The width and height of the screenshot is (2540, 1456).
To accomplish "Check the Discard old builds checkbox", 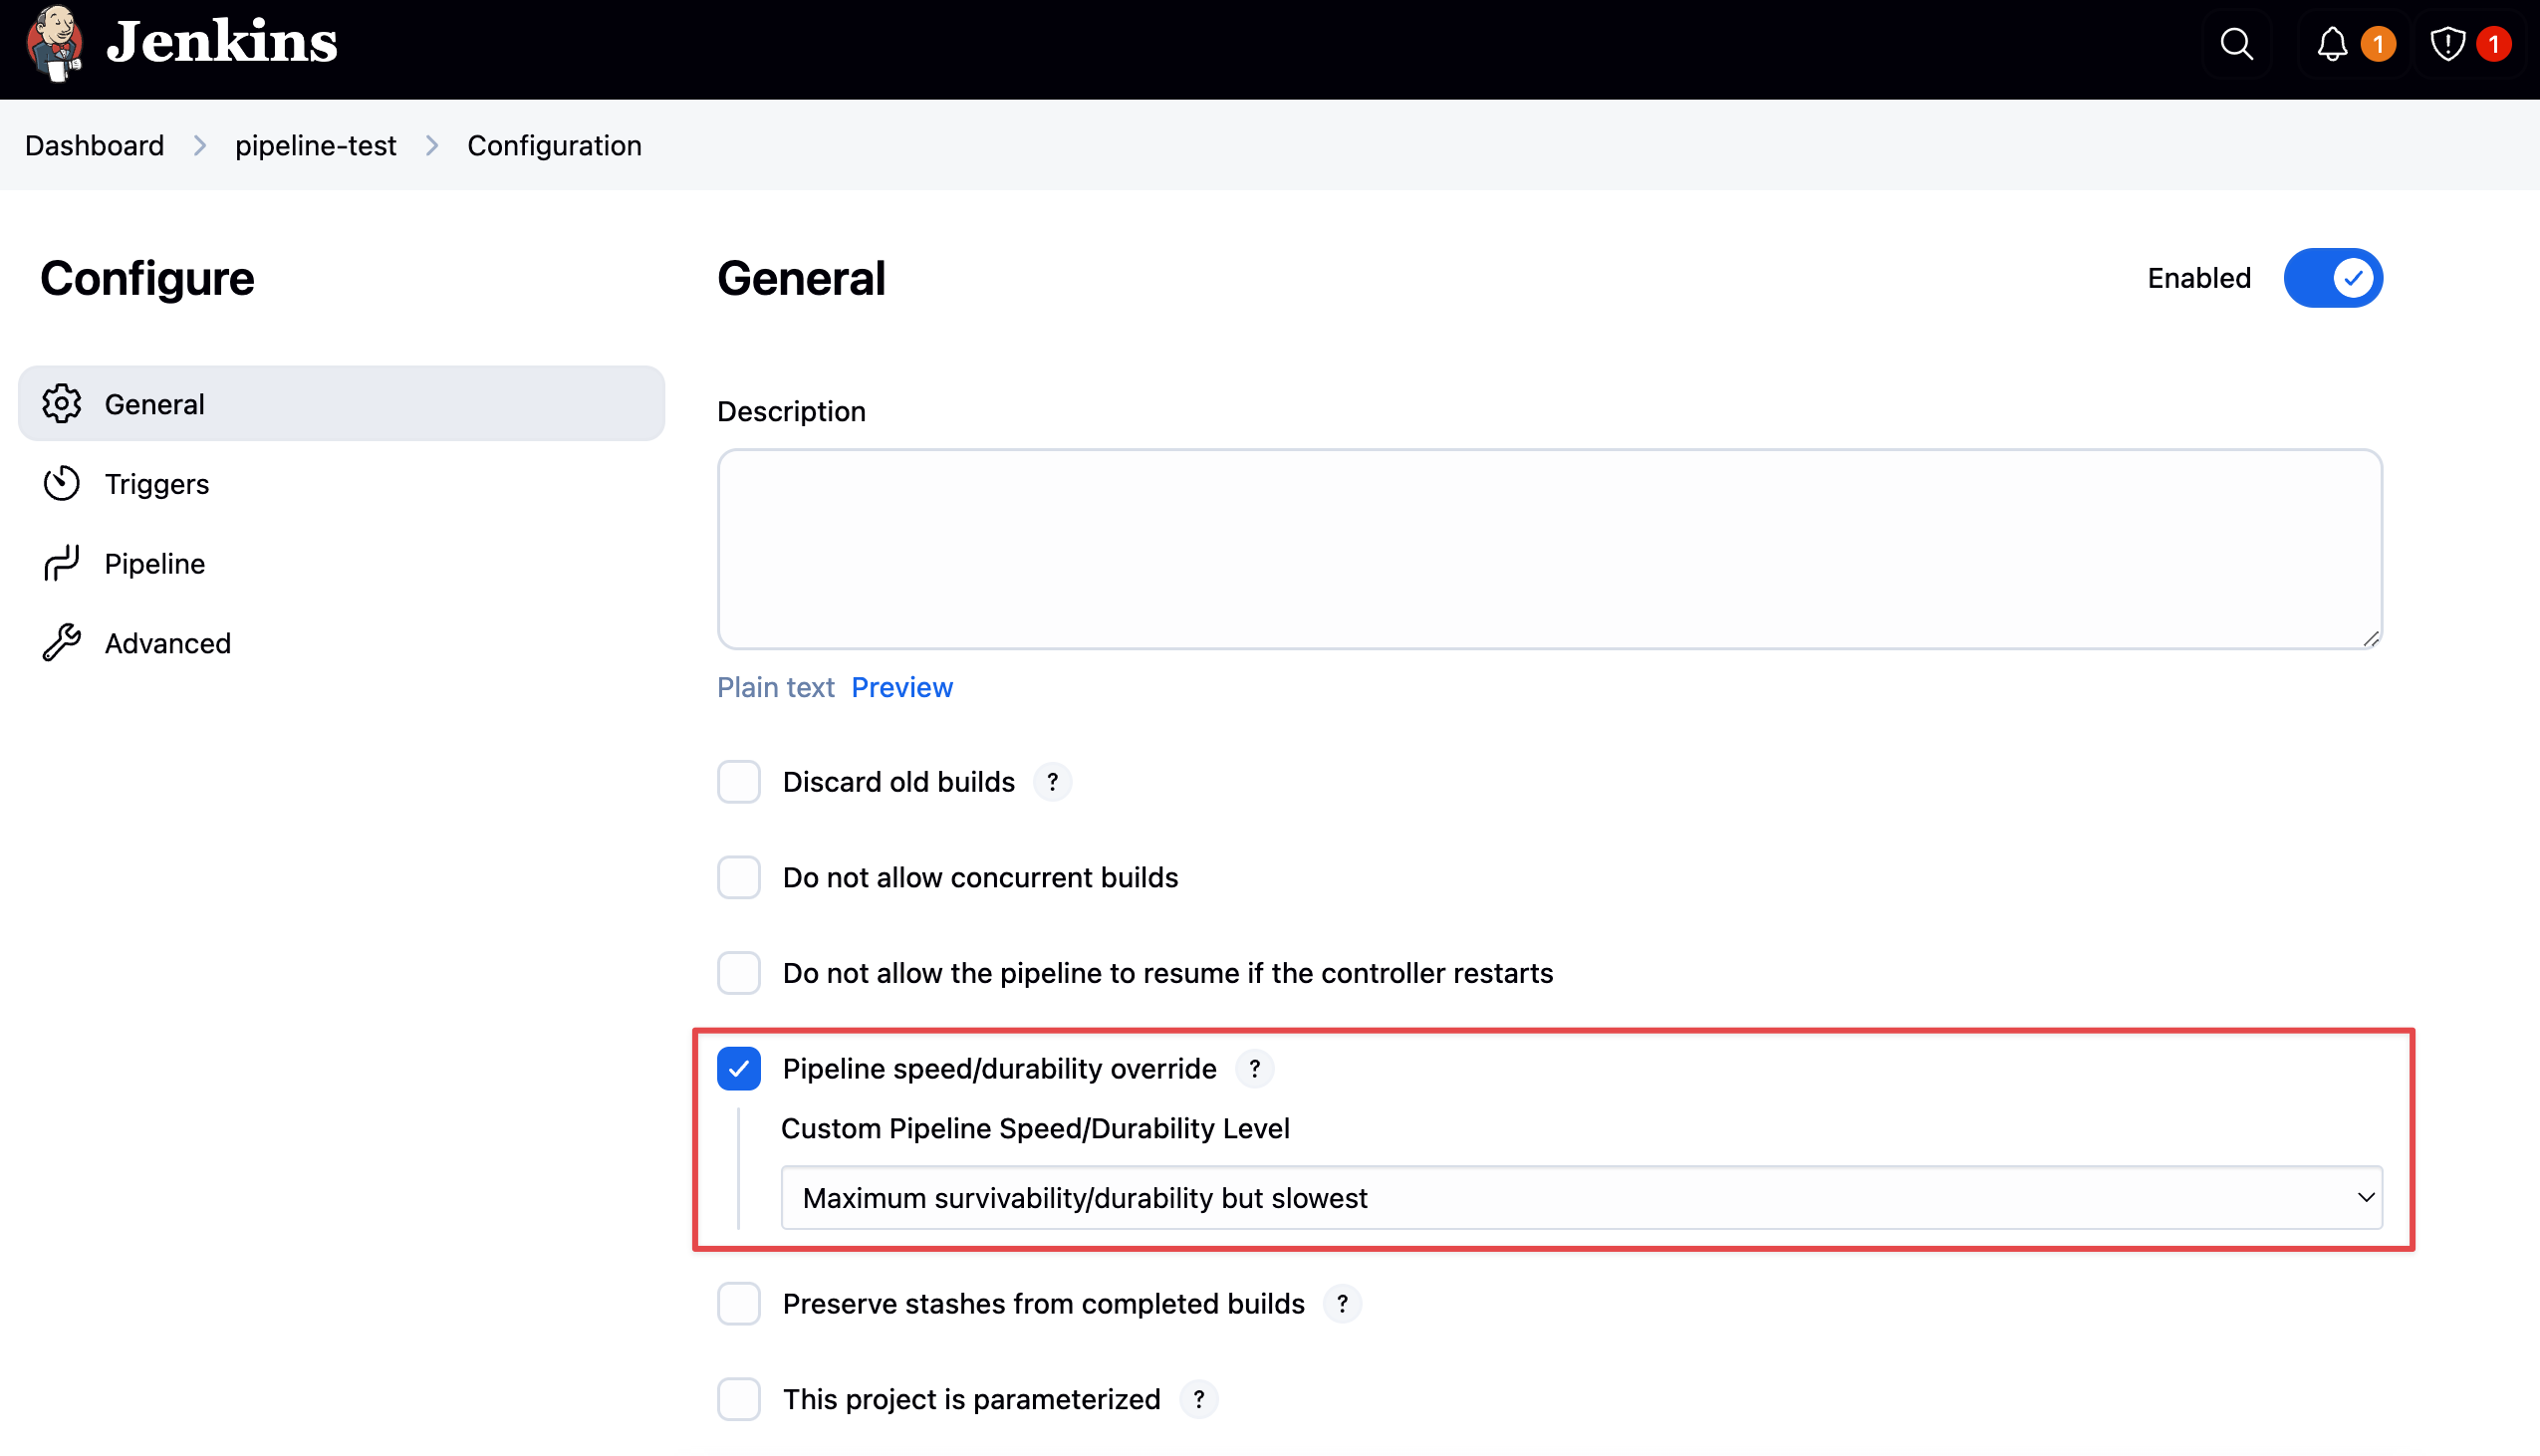I will pyautogui.click(x=739, y=782).
